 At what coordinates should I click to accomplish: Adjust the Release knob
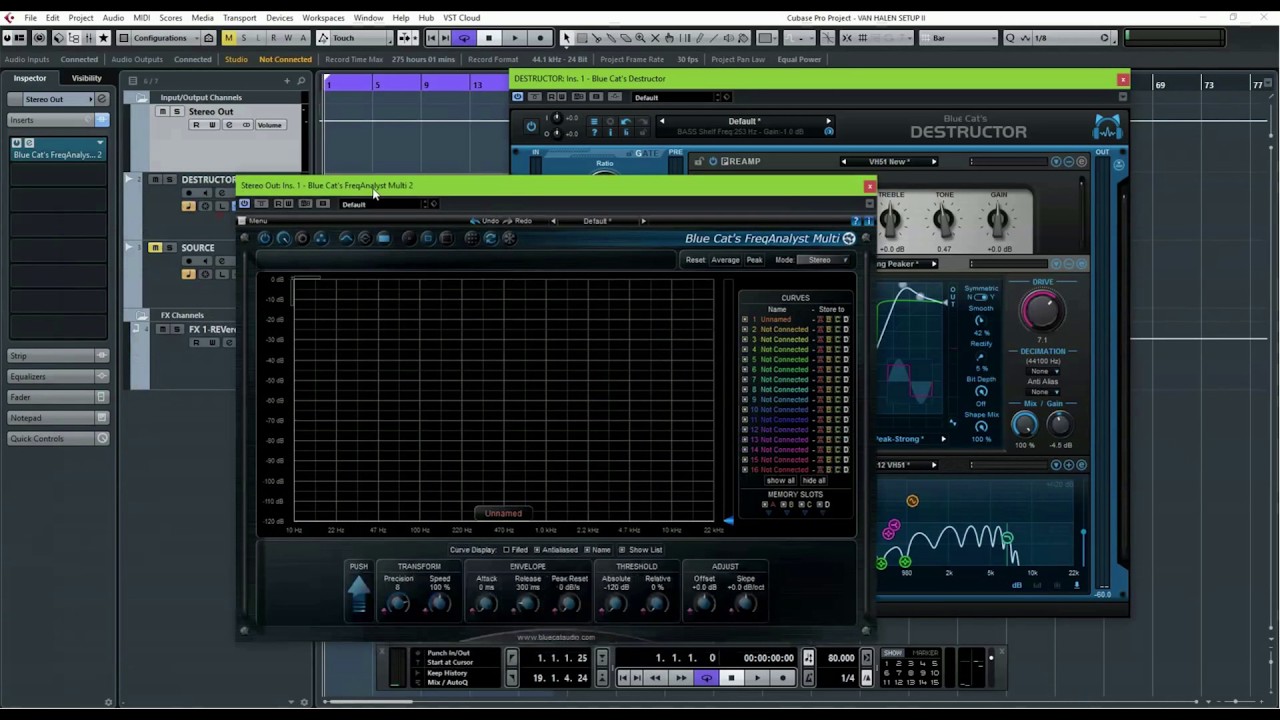coord(527,603)
